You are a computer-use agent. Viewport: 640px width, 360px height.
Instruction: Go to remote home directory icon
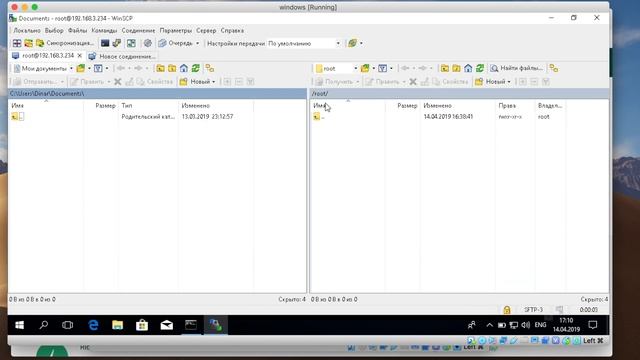pos(468,68)
